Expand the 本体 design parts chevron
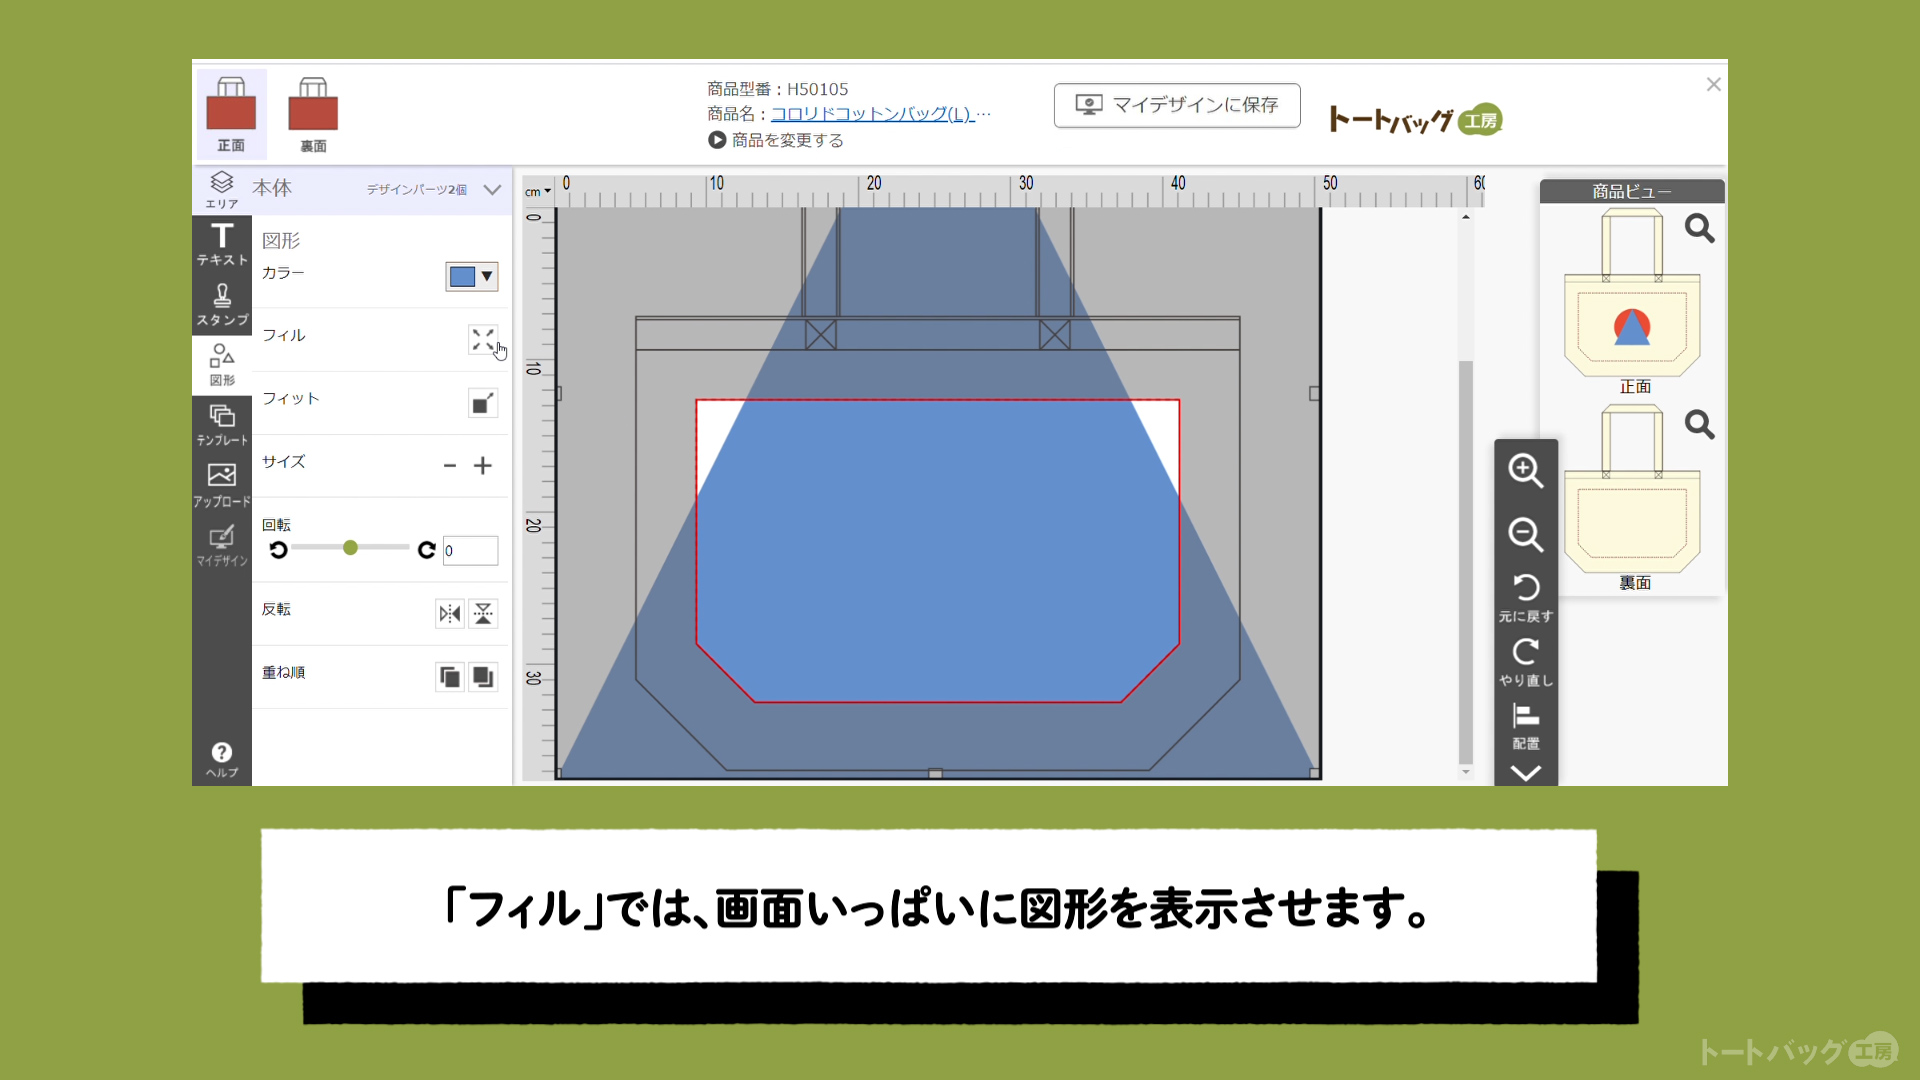 coord(492,189)
